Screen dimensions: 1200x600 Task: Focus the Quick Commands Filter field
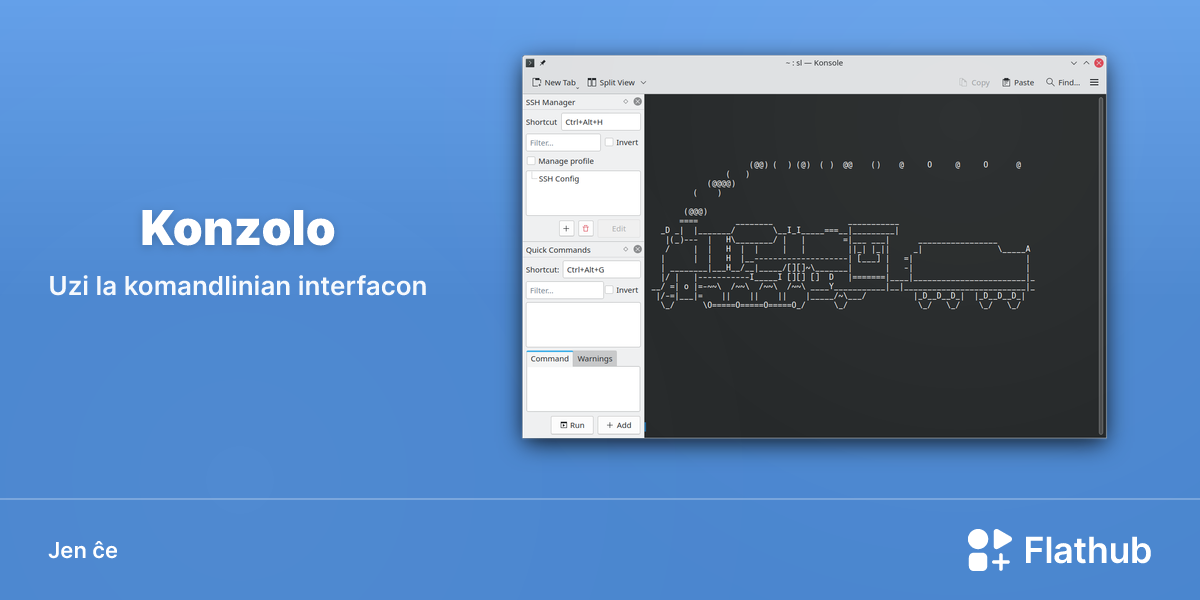click(565, 290)
